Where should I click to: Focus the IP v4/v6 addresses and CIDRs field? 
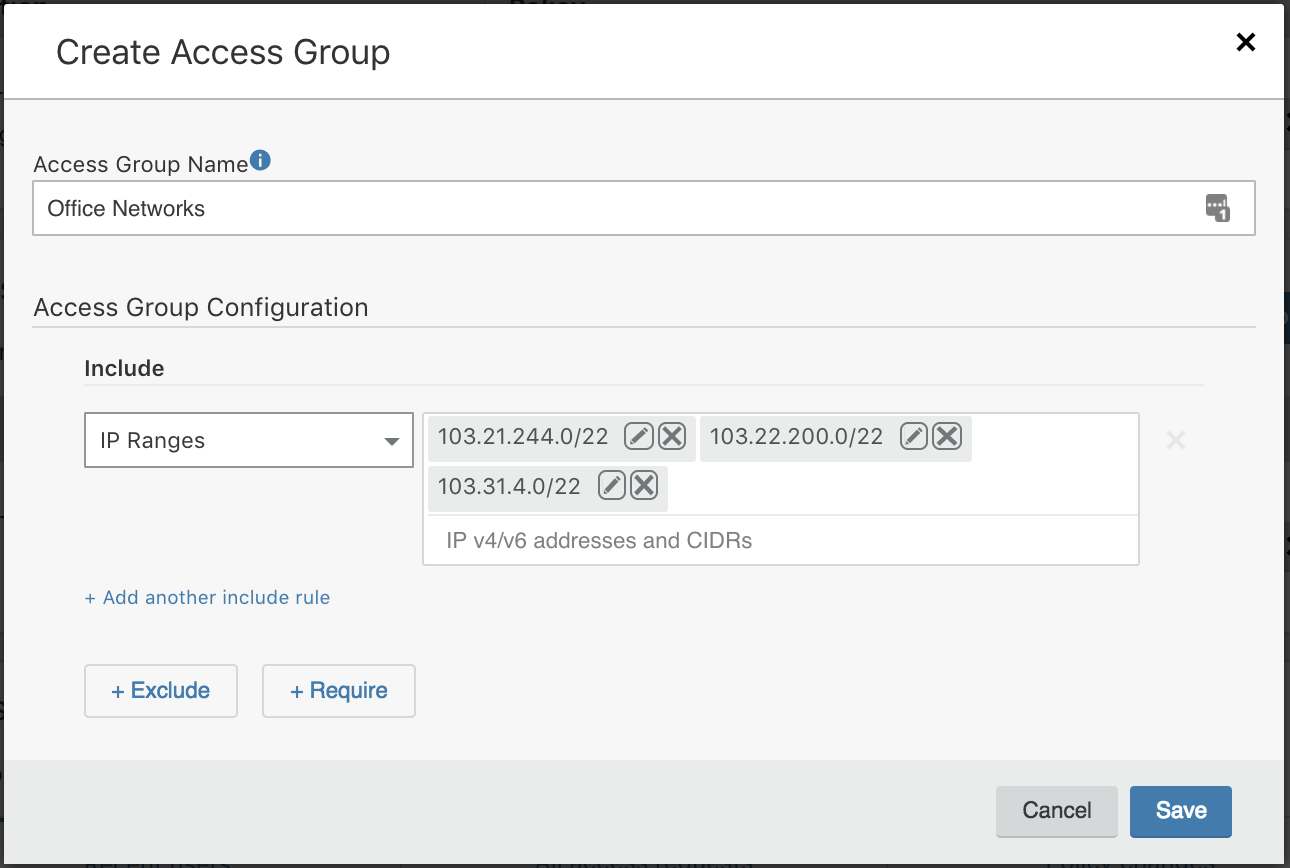(781, 541)
